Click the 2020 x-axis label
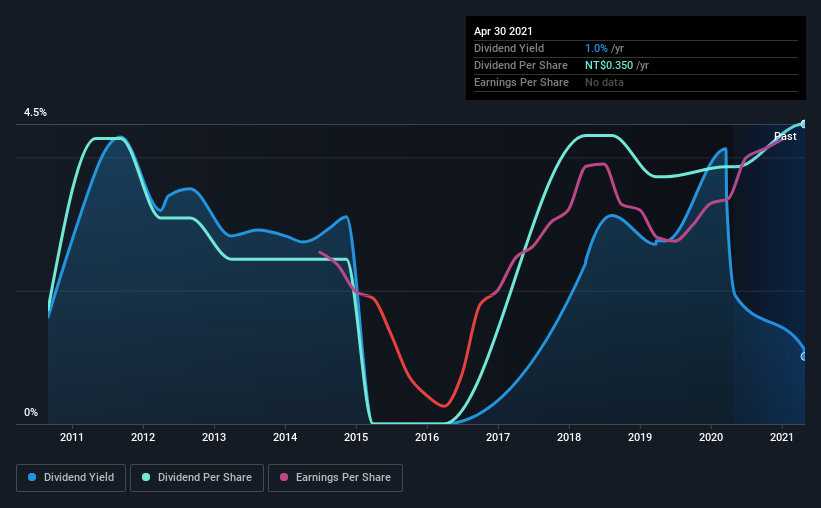 pos(711,437)
